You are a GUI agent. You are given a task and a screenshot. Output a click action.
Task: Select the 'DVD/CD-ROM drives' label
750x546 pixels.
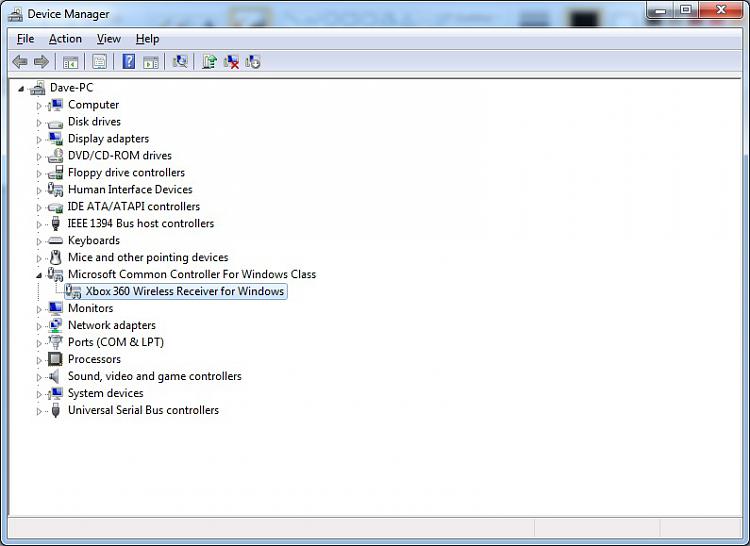pyautogui.click(x=120, y=155)
